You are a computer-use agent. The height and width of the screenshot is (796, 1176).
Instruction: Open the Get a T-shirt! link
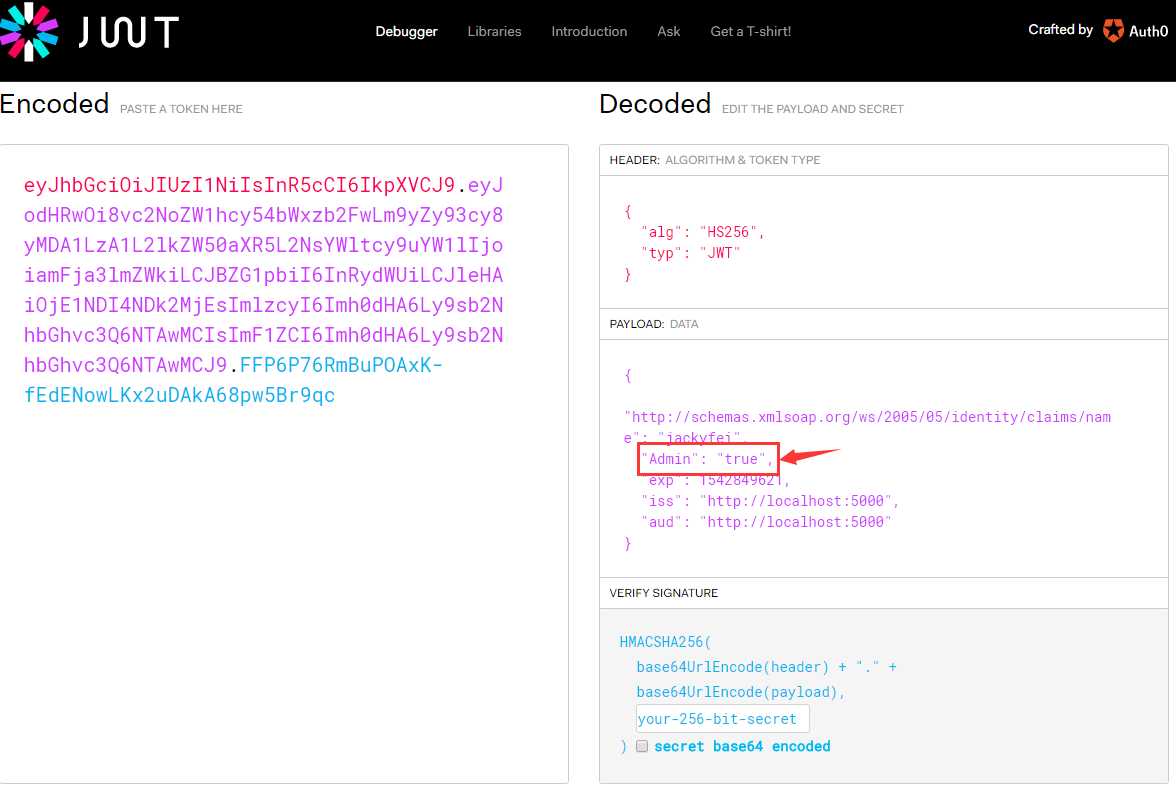pyautogui.click(x=751, y=32)
